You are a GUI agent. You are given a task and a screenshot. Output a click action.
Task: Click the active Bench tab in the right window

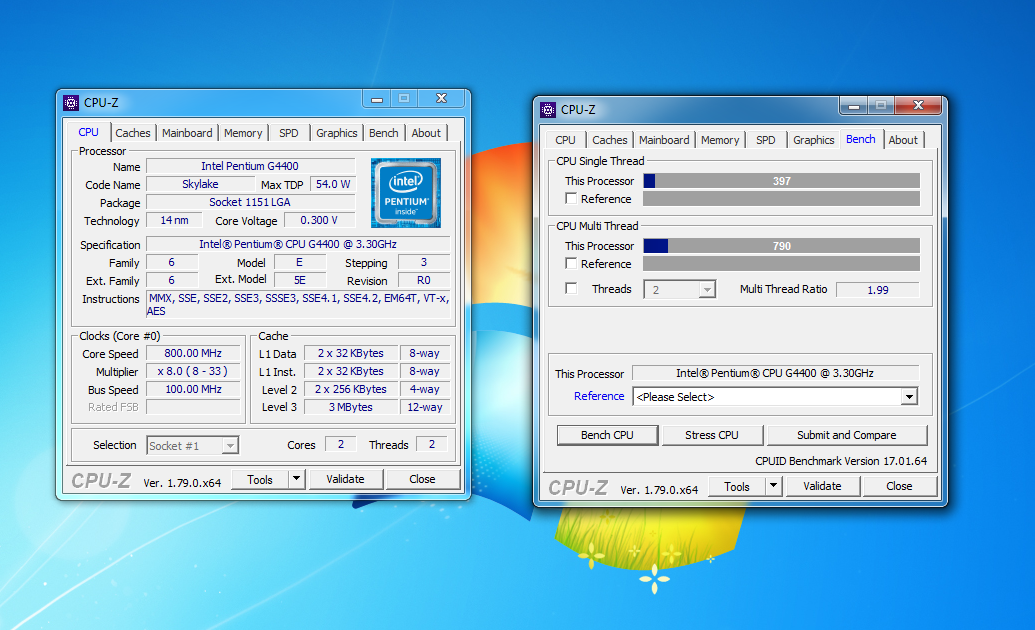pos(861,139)
